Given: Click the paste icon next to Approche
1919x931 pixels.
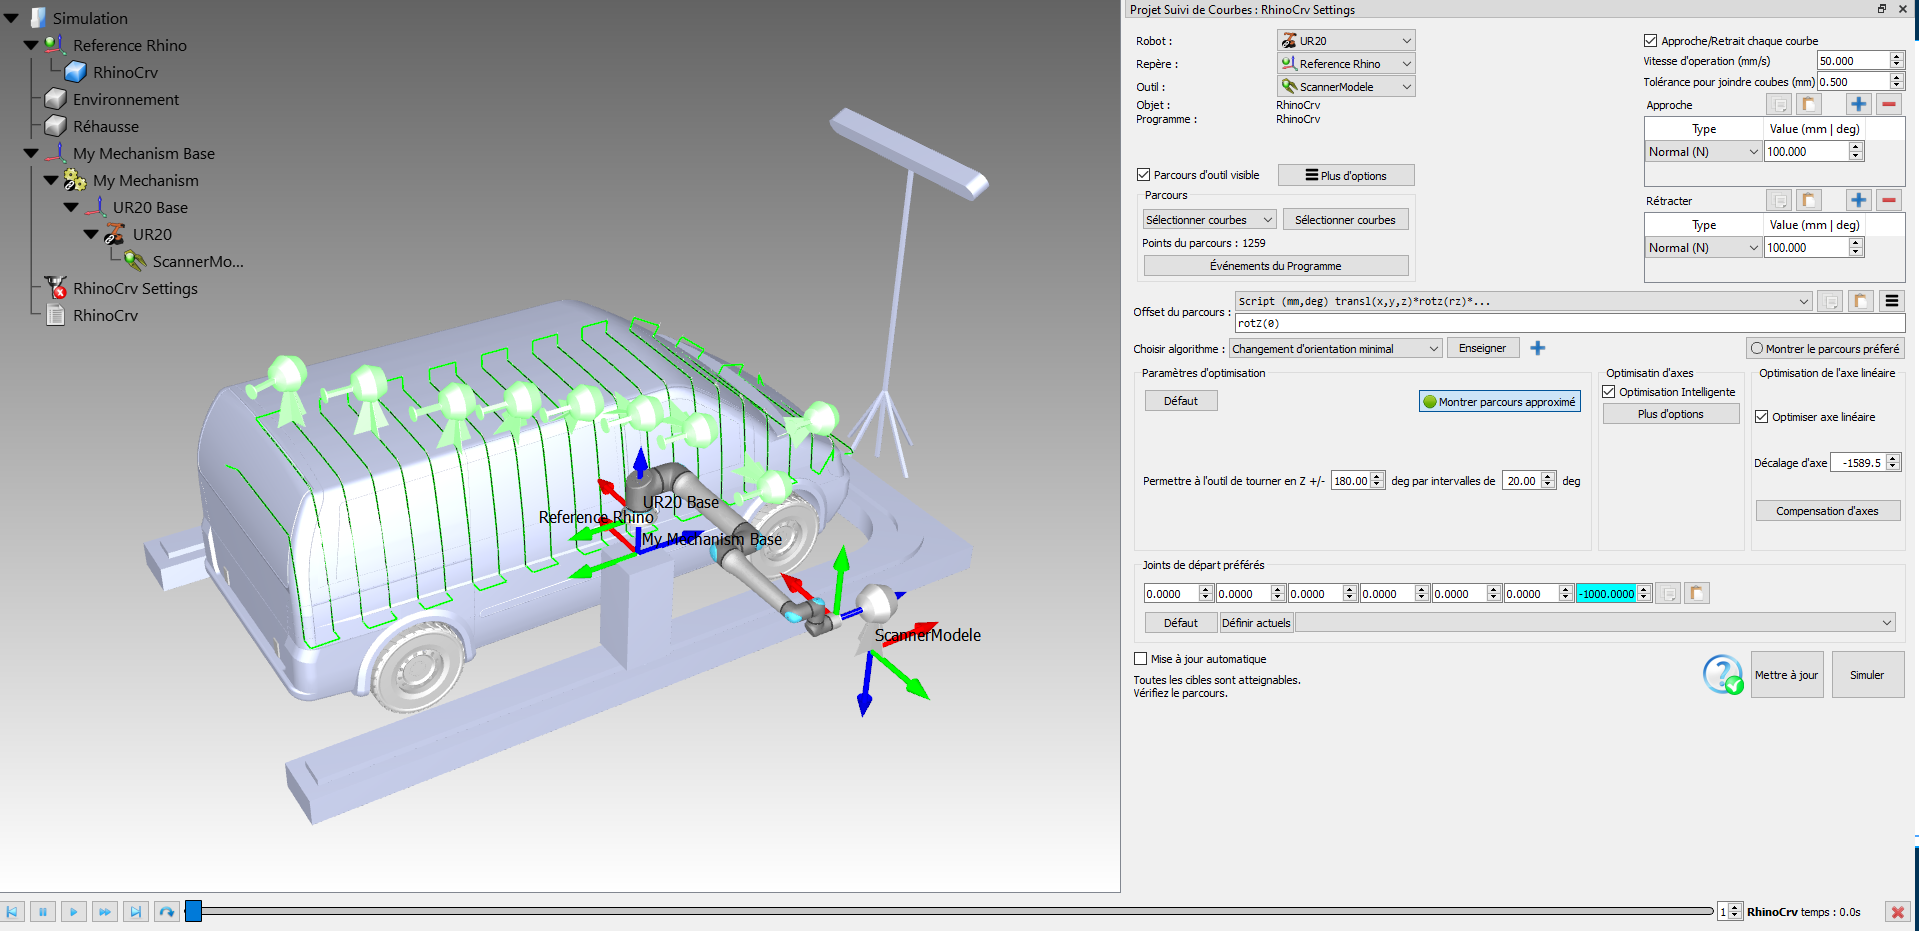Looking at the screenshot, I should pyautogui.click(x=1808, y=104).
